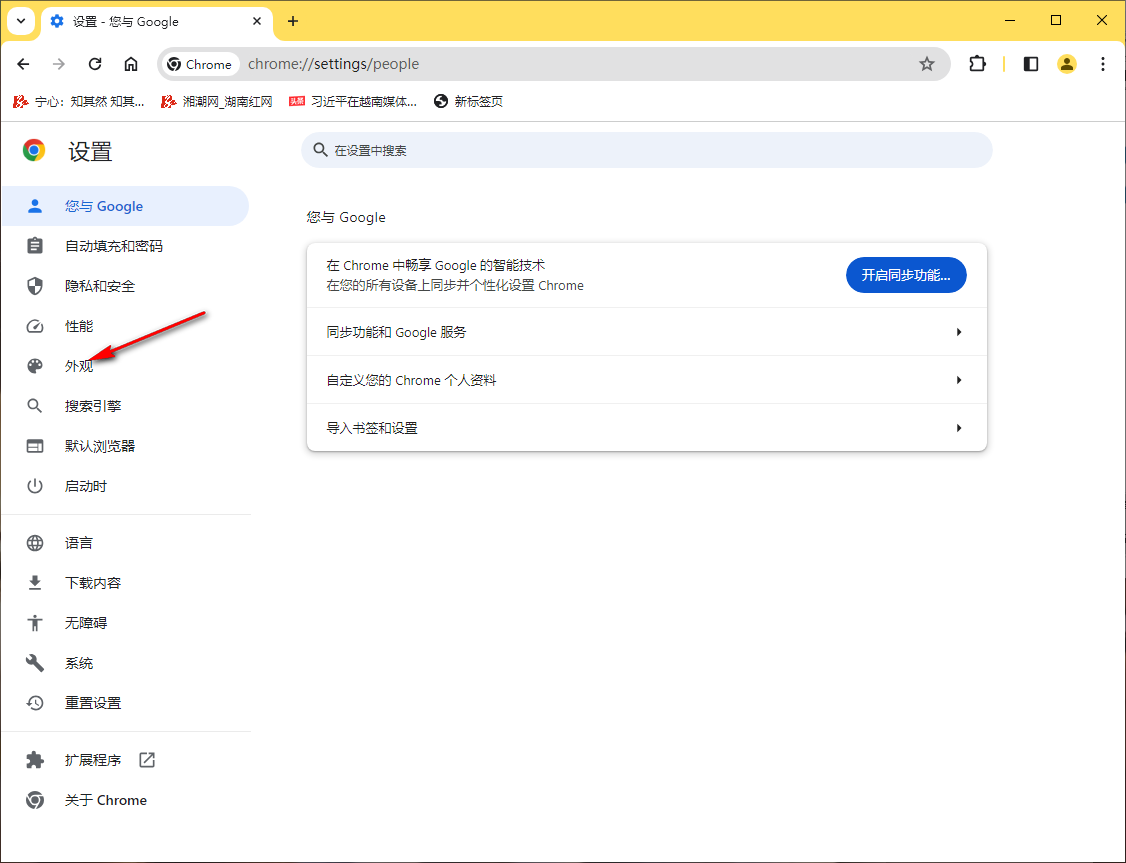Screen dimensions: 1126x863
Task: Open a new tab
Action: coord(293,21)
